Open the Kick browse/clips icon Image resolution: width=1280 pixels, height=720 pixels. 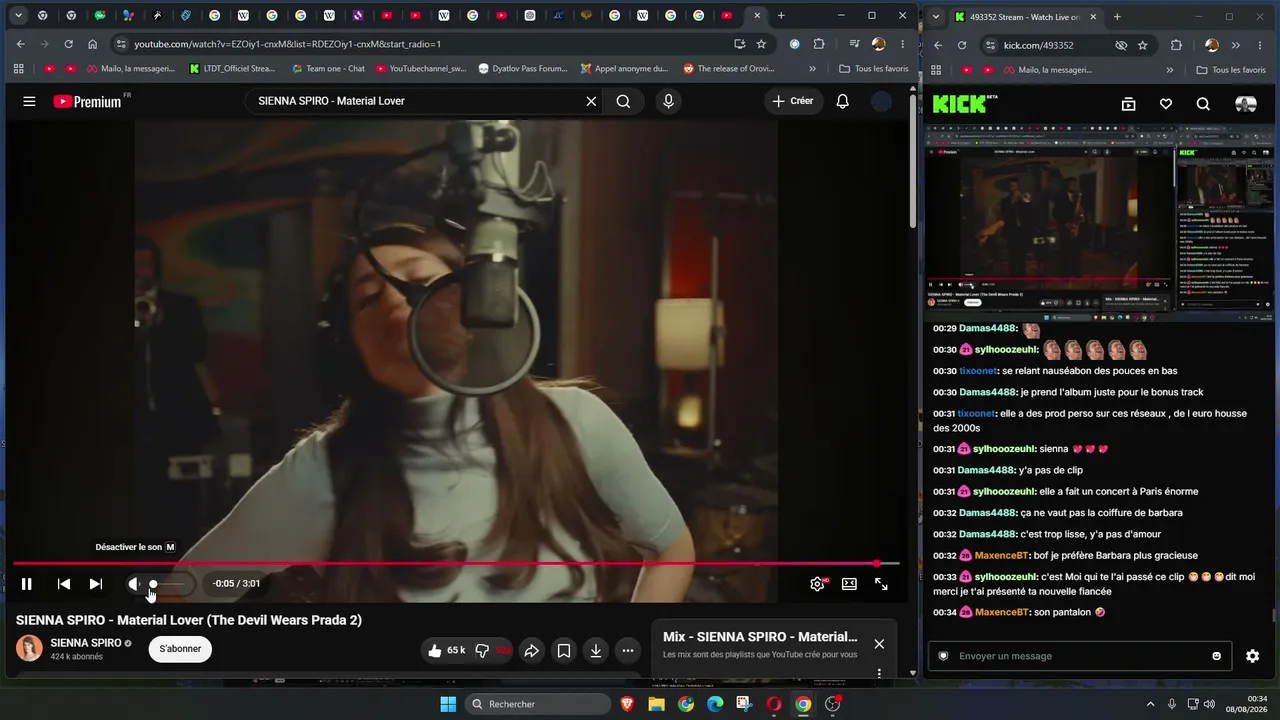[x=1128, y=104]
